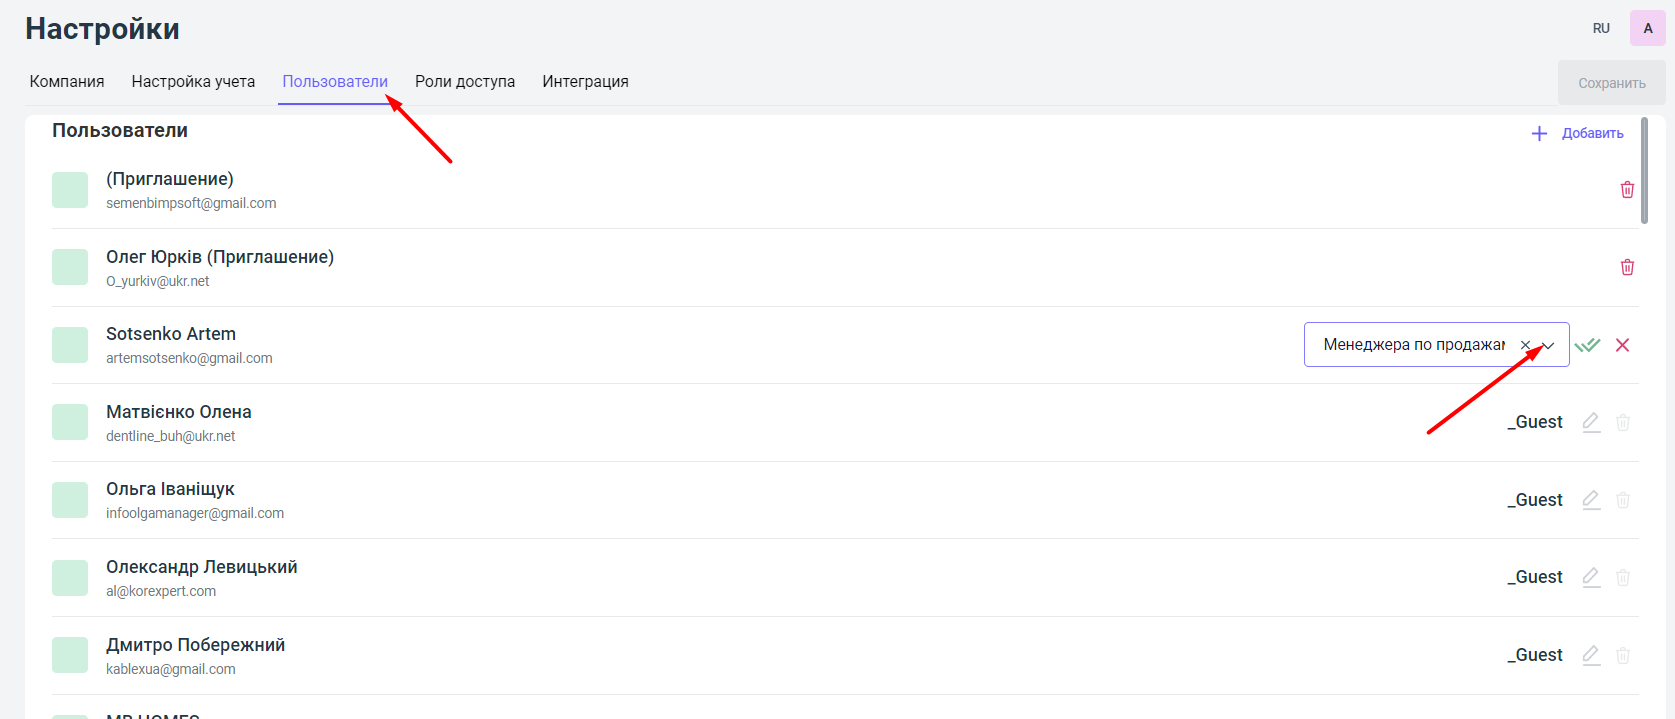
Task: Expand the role dropdown chevron
Action: click(1548, 345)
